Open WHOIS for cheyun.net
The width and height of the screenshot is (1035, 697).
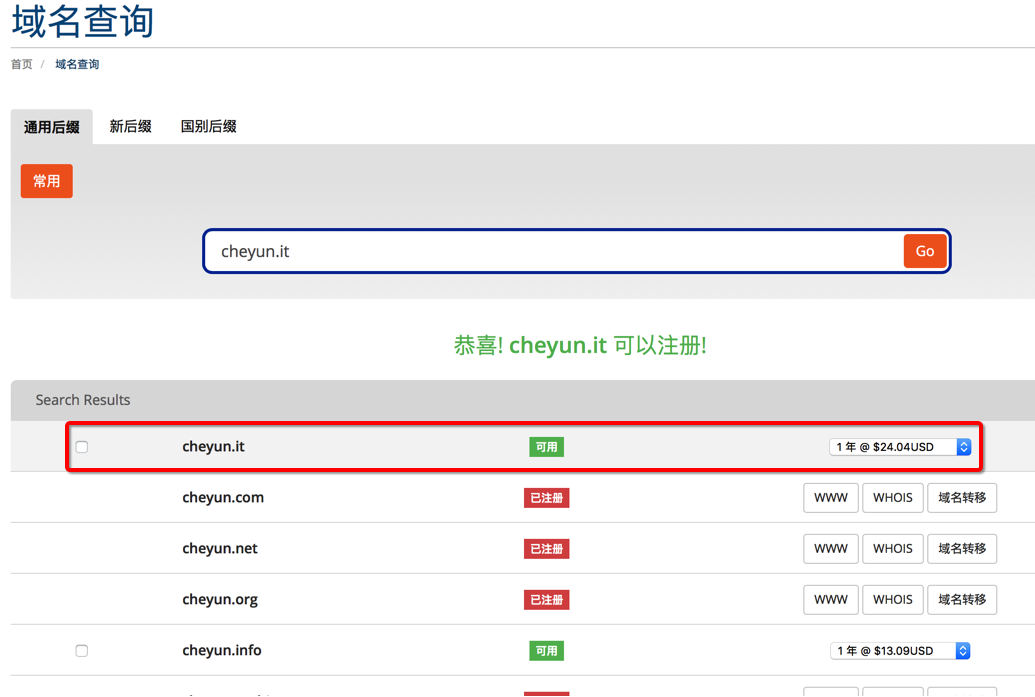click(892, 549)
